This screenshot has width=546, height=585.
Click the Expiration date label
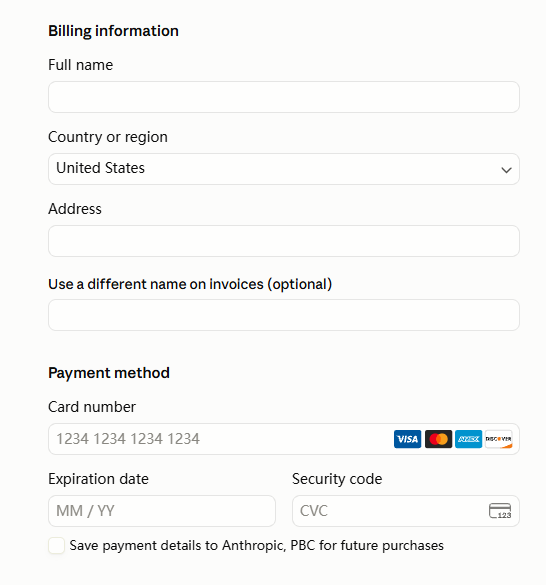(x=99, y=479)
